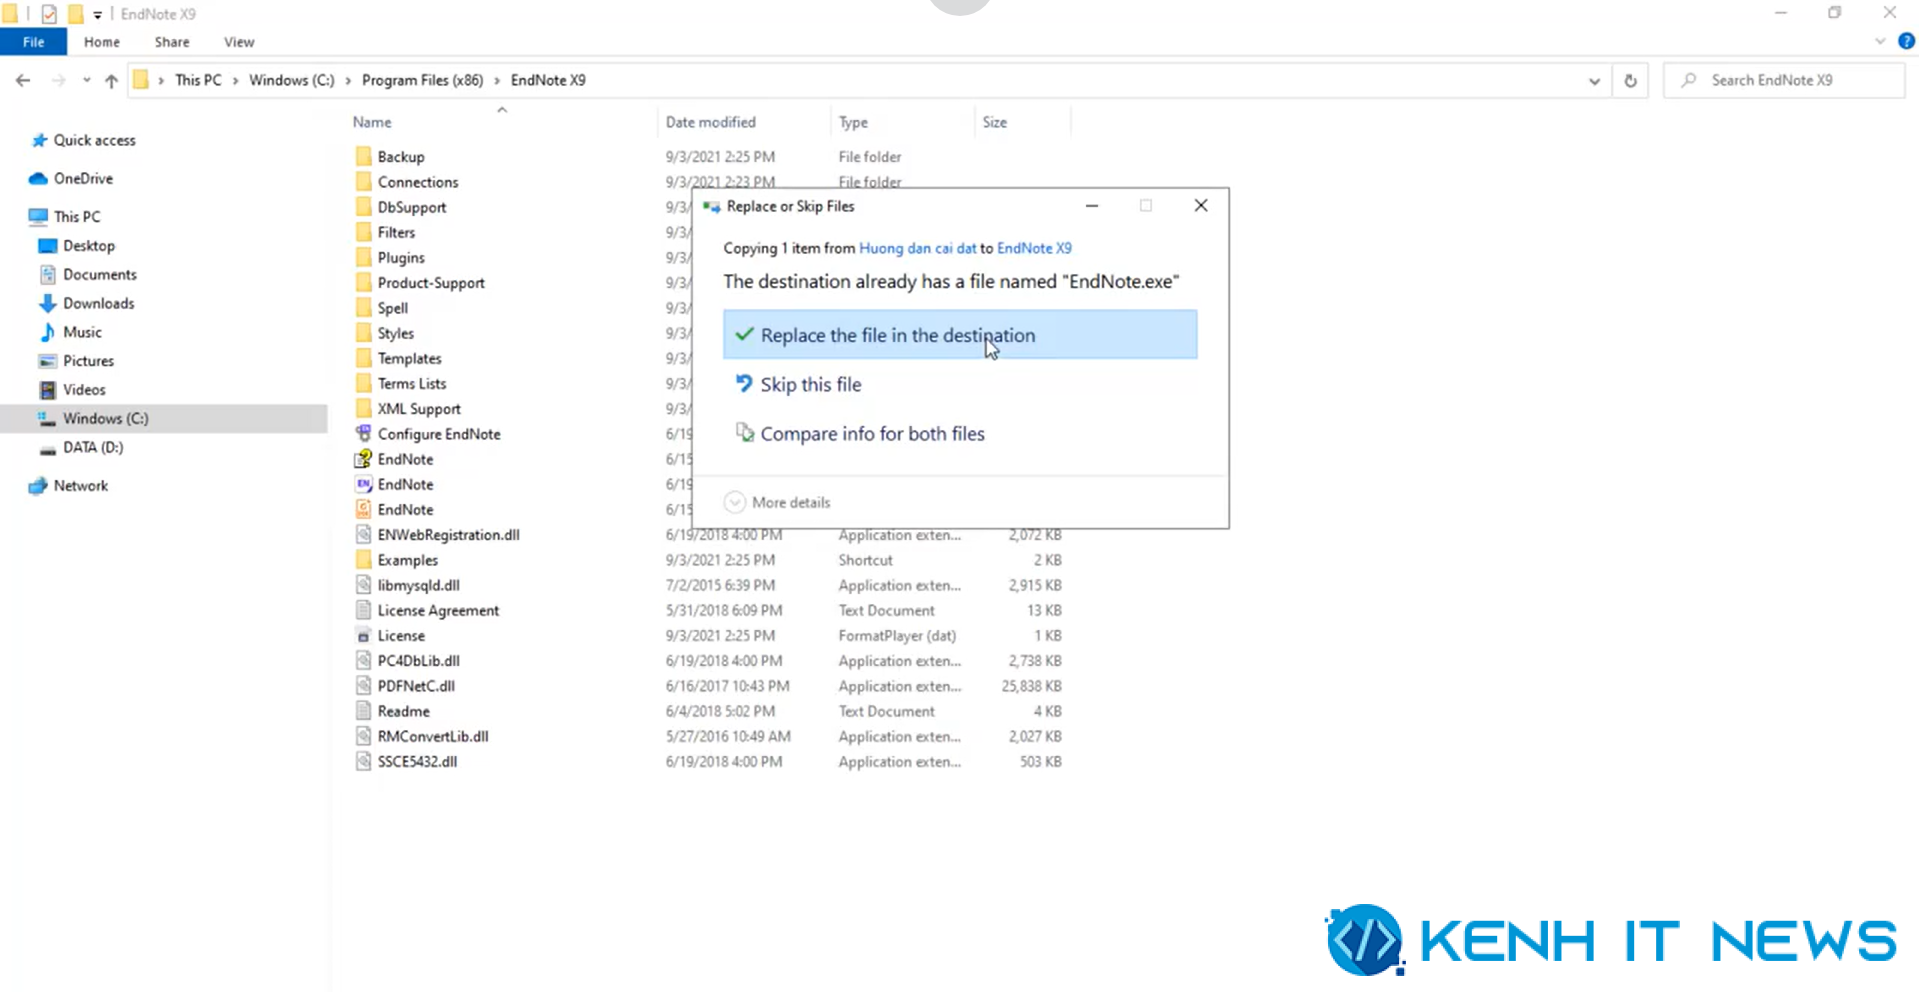Screen dimensions: 1919x992
Task: Expand the Windows (C:) breadcrumb arrow
Action: click(x=348, y=80)
